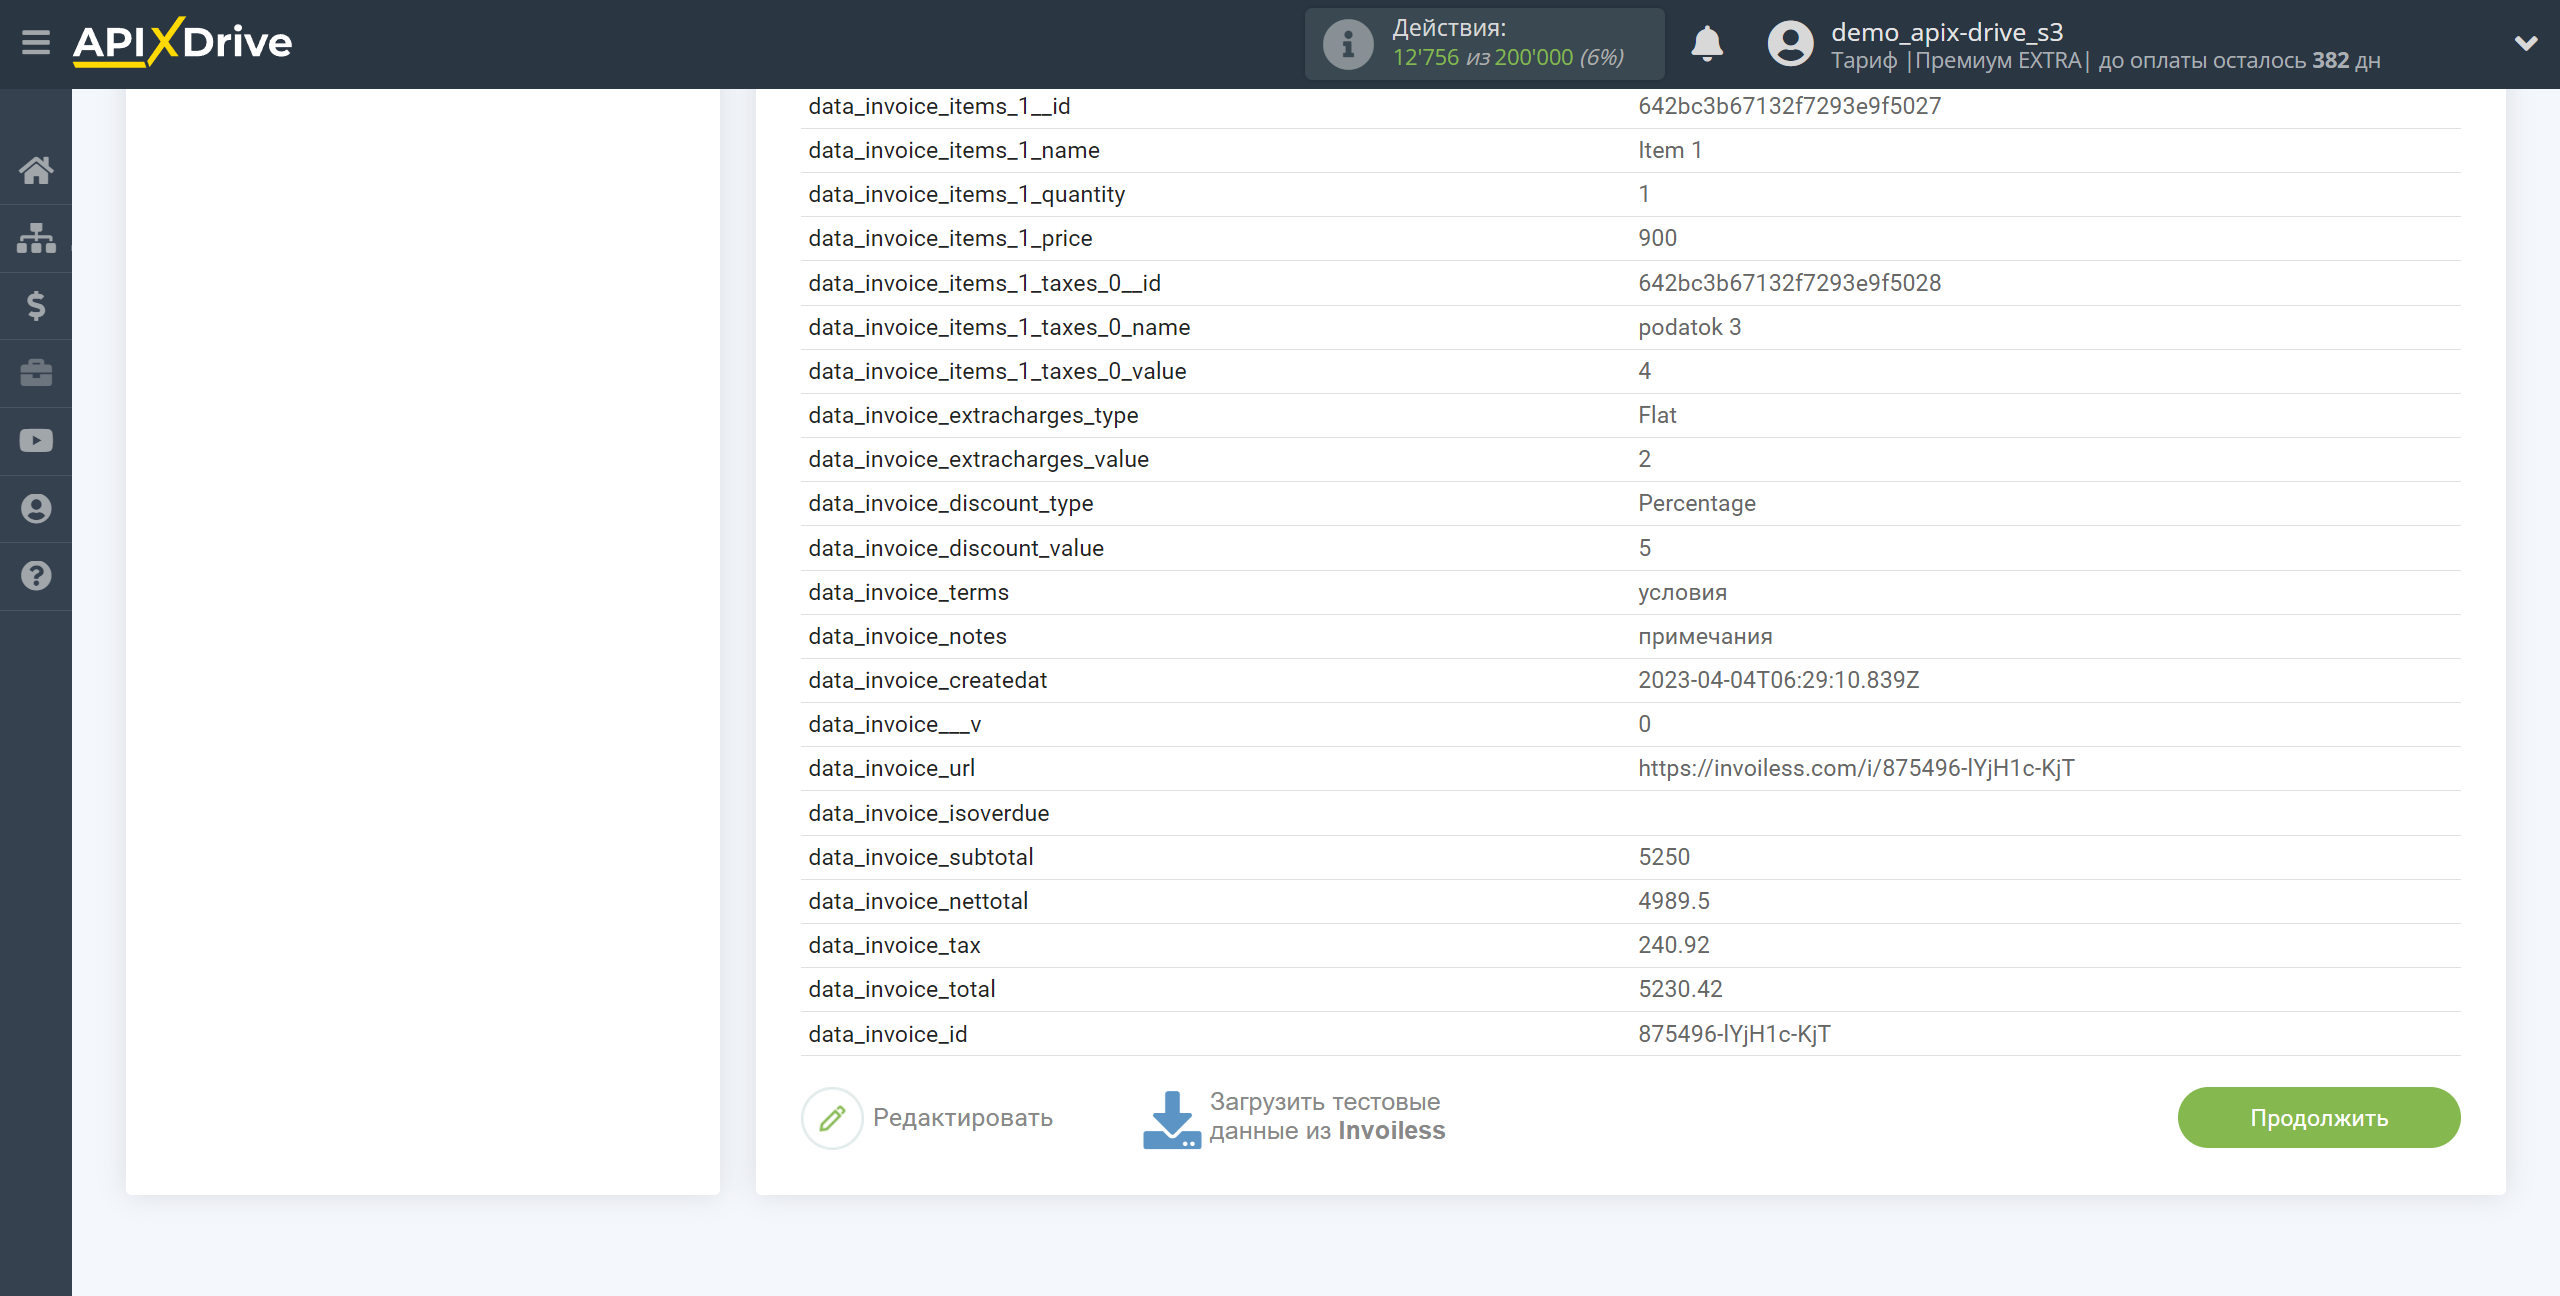Click the user avatar icon
Viewport: 2560px width, 1296px height.
tap(1790, 44)
